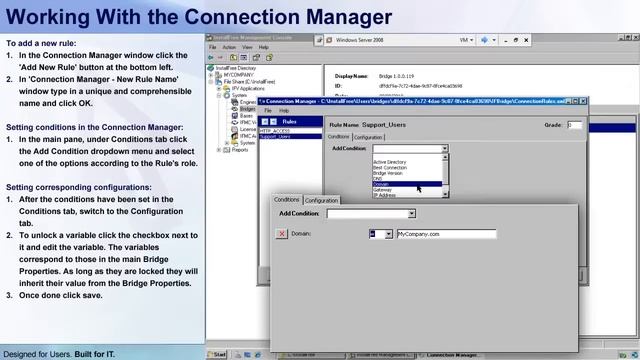This screenshot has width=640, height=360.
Task: Select the MYCOMPANY domain node
Action: 238,75
